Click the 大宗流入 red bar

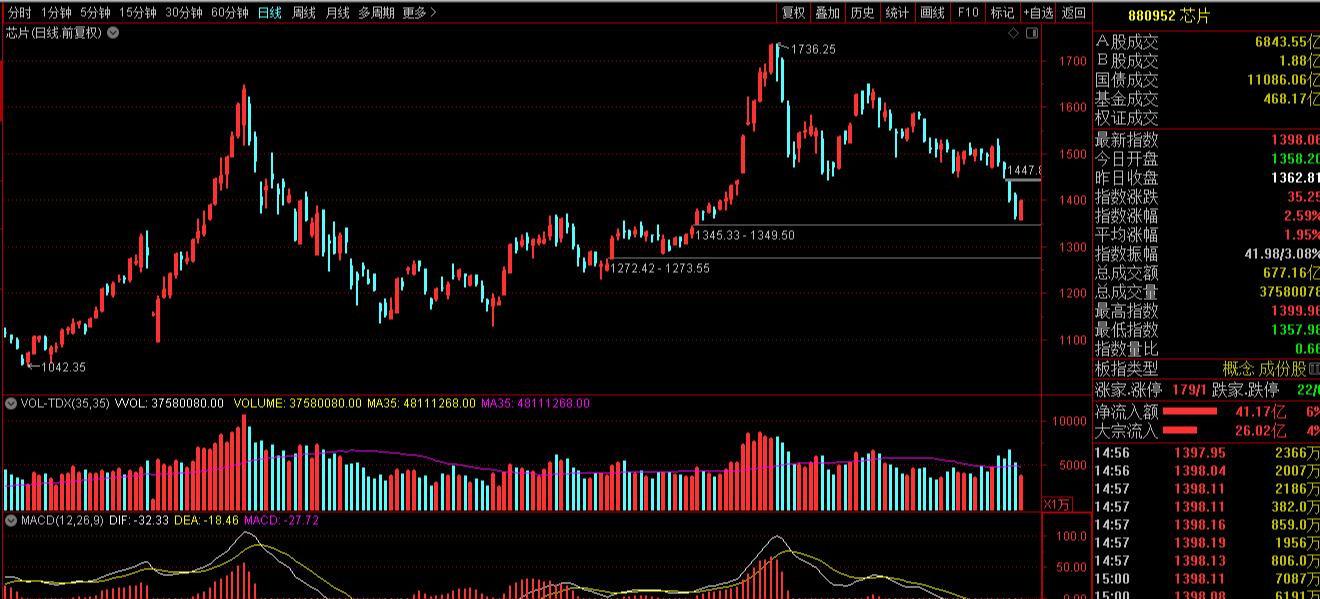tap(1181, 430)
